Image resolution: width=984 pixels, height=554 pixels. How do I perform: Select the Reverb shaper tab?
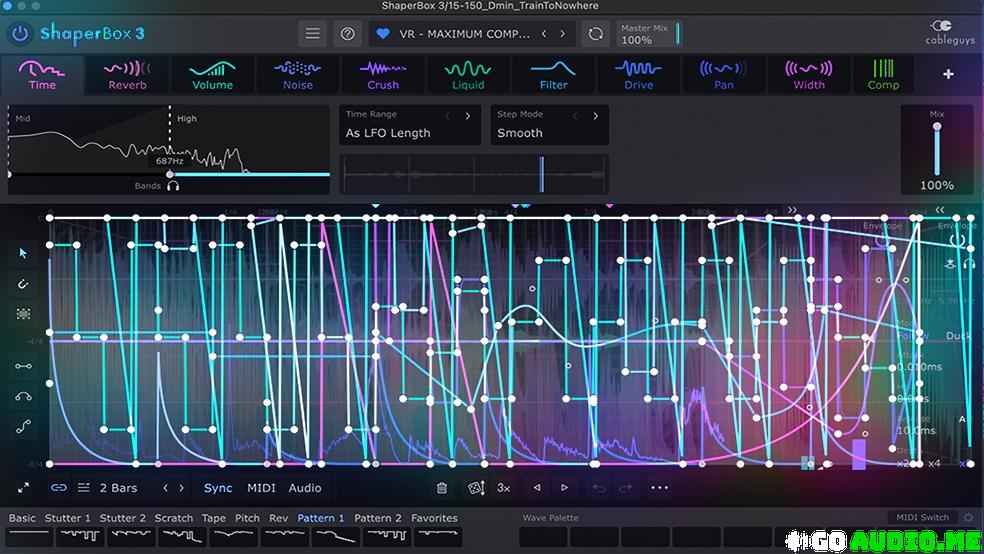(x=127, y=75)
